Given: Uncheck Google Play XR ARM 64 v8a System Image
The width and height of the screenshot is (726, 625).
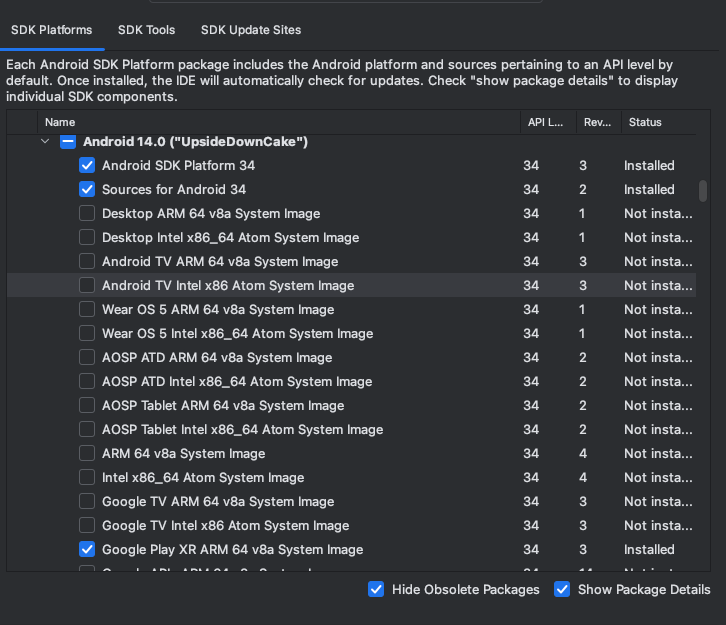Looking at the screenshot, I should [87, 550].
